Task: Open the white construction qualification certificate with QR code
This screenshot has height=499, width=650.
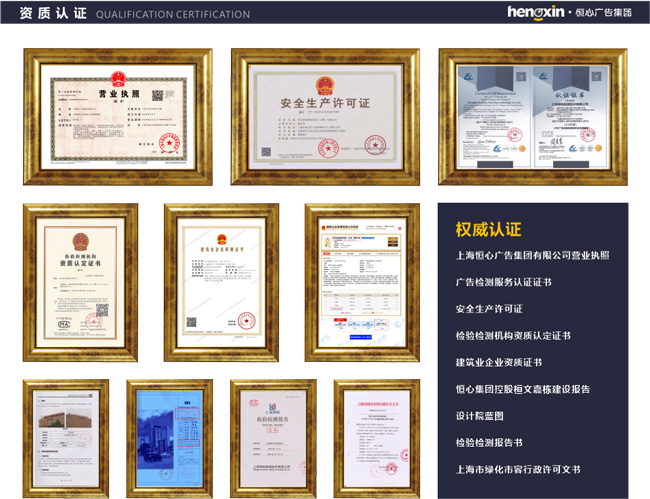Action: tap(221, 283)
